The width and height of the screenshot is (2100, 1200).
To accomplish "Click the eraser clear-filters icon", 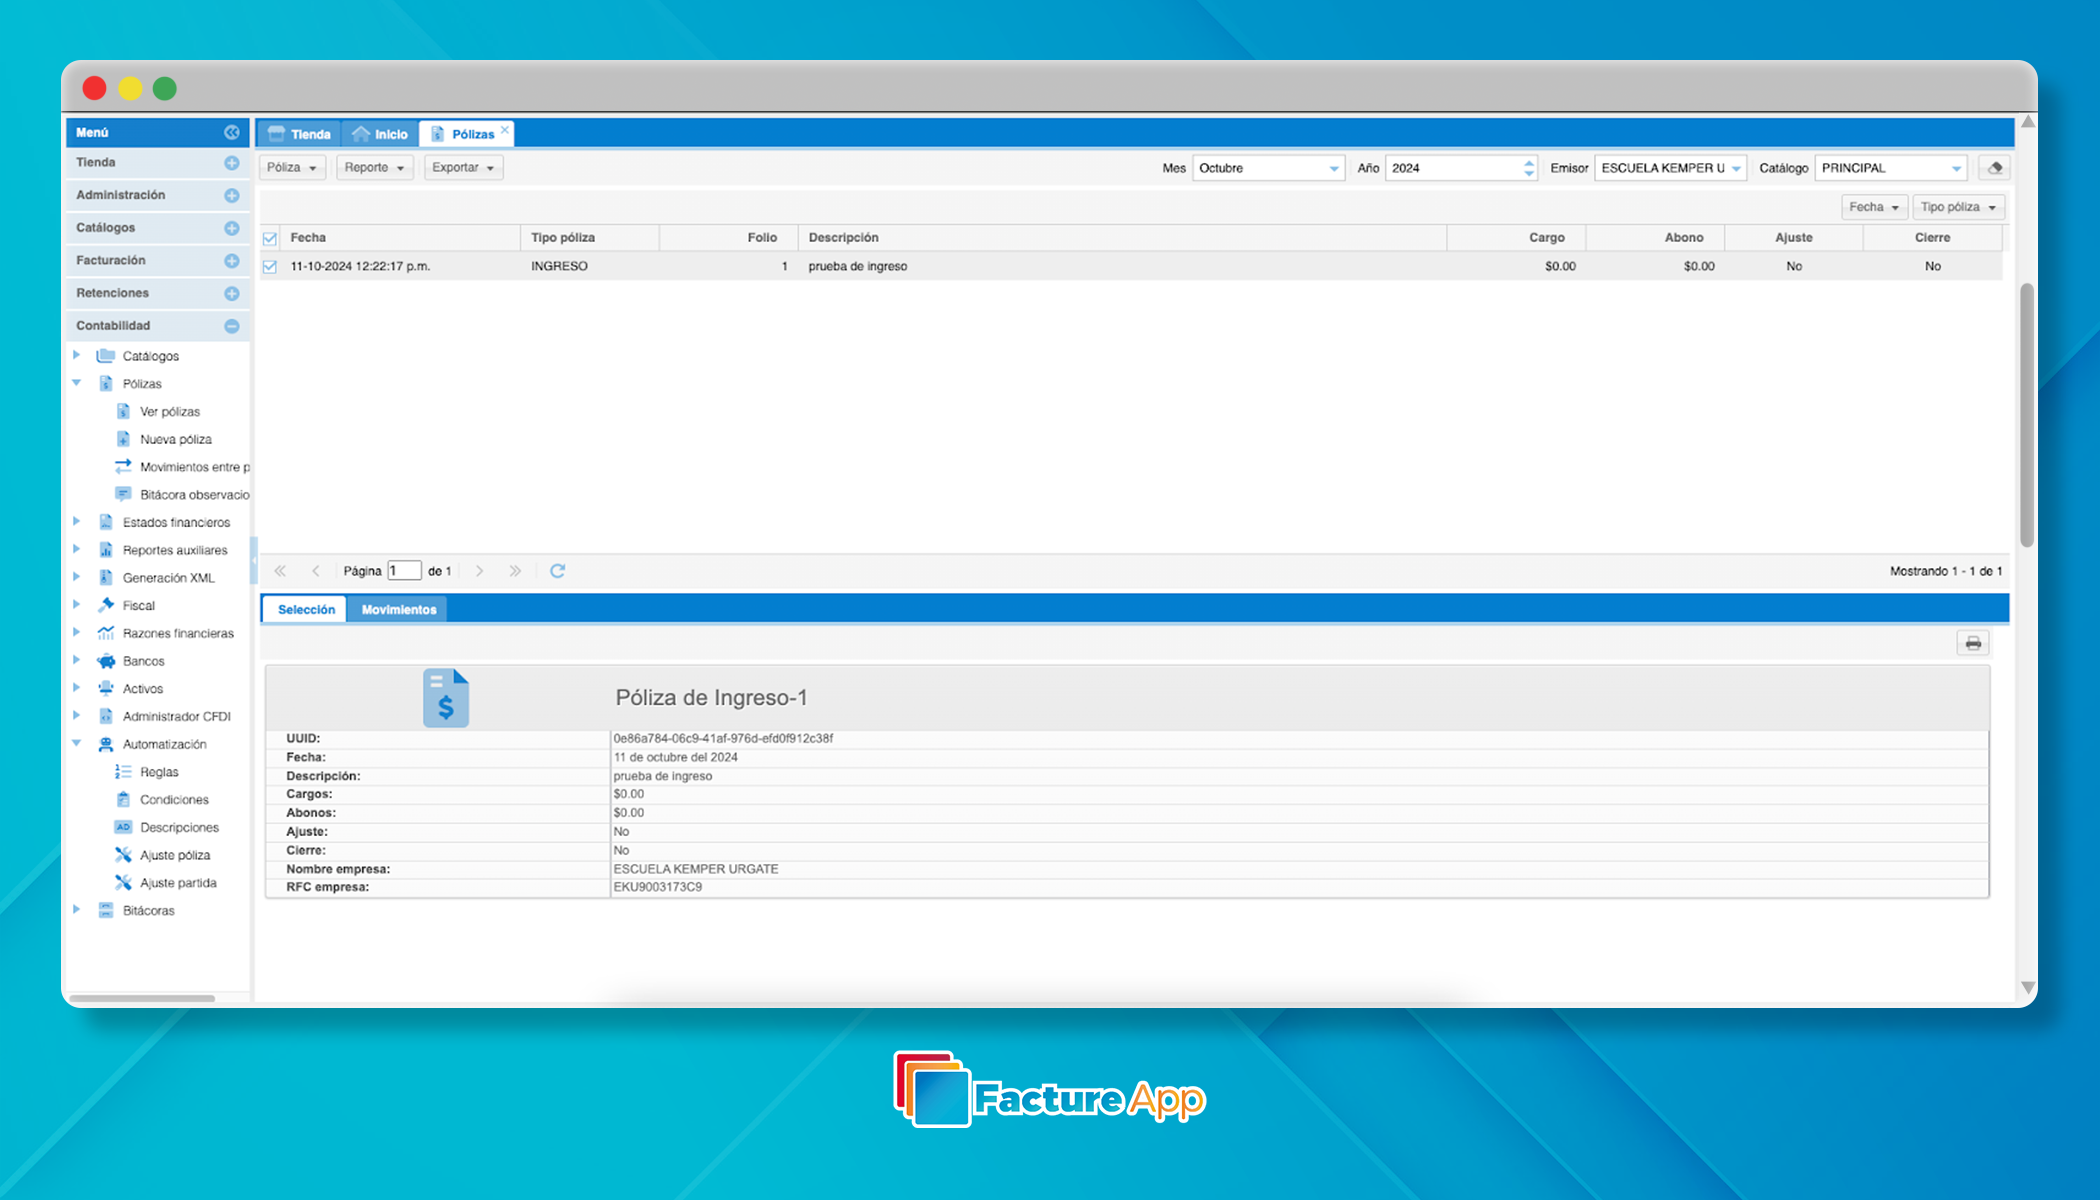I will coord(1994,168).
